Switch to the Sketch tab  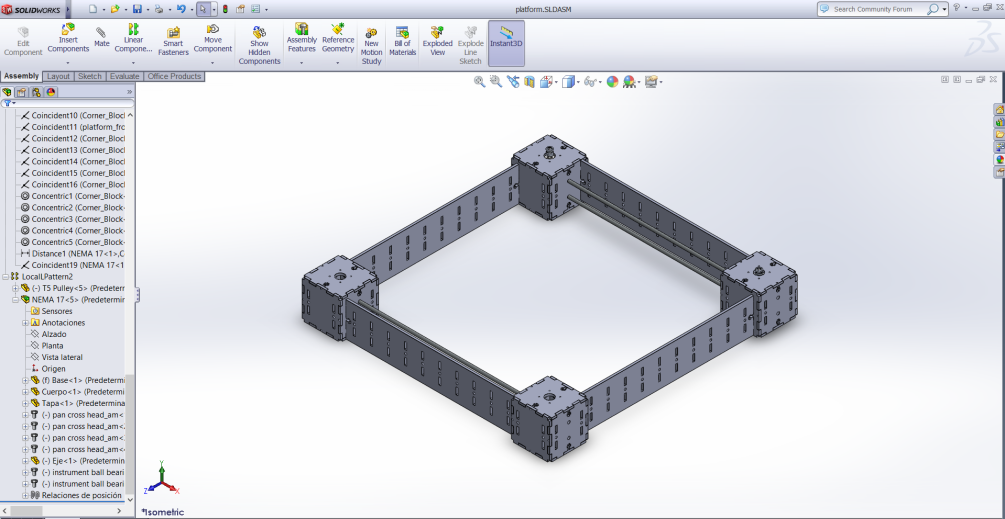point(90,76)
